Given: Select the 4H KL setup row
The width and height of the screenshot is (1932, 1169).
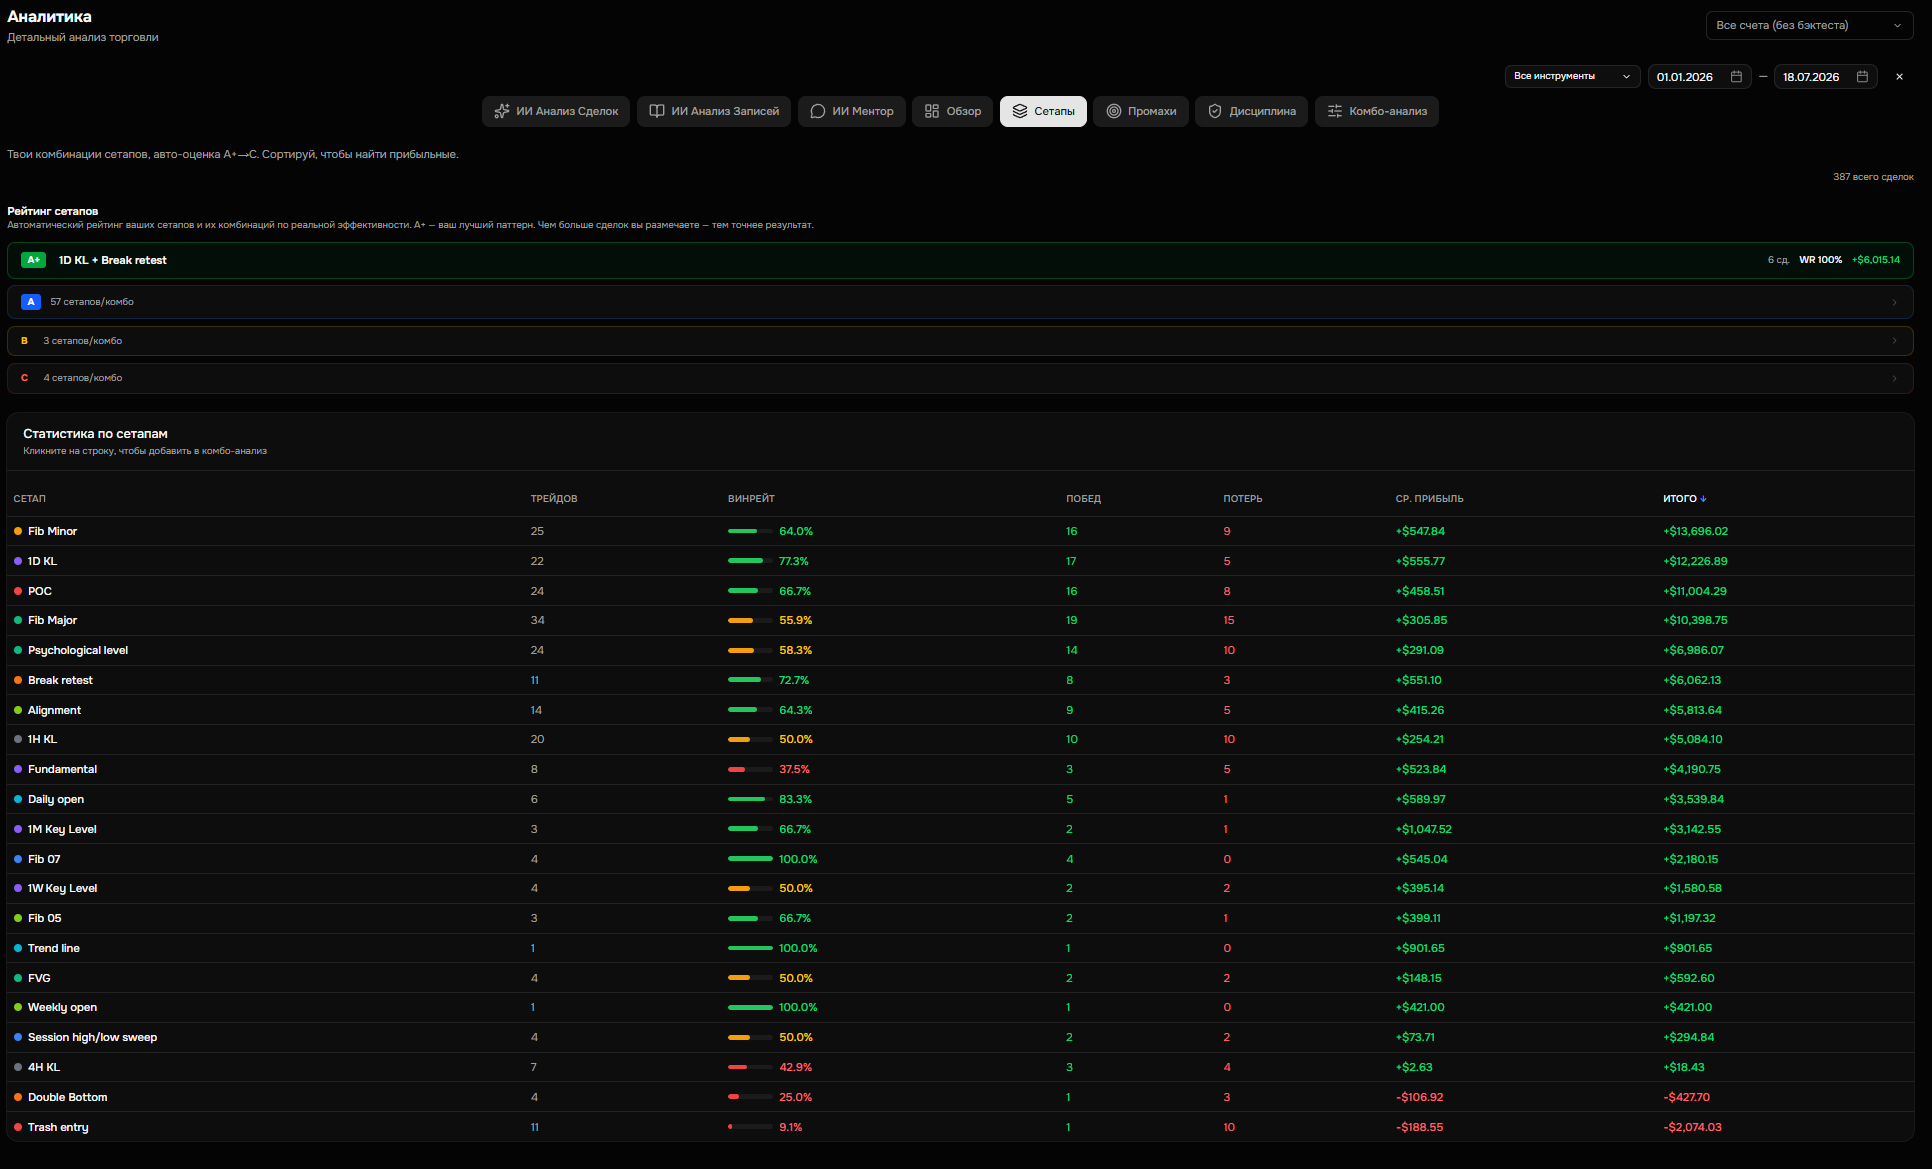Looking at the screenshot, I should 960,1067.
